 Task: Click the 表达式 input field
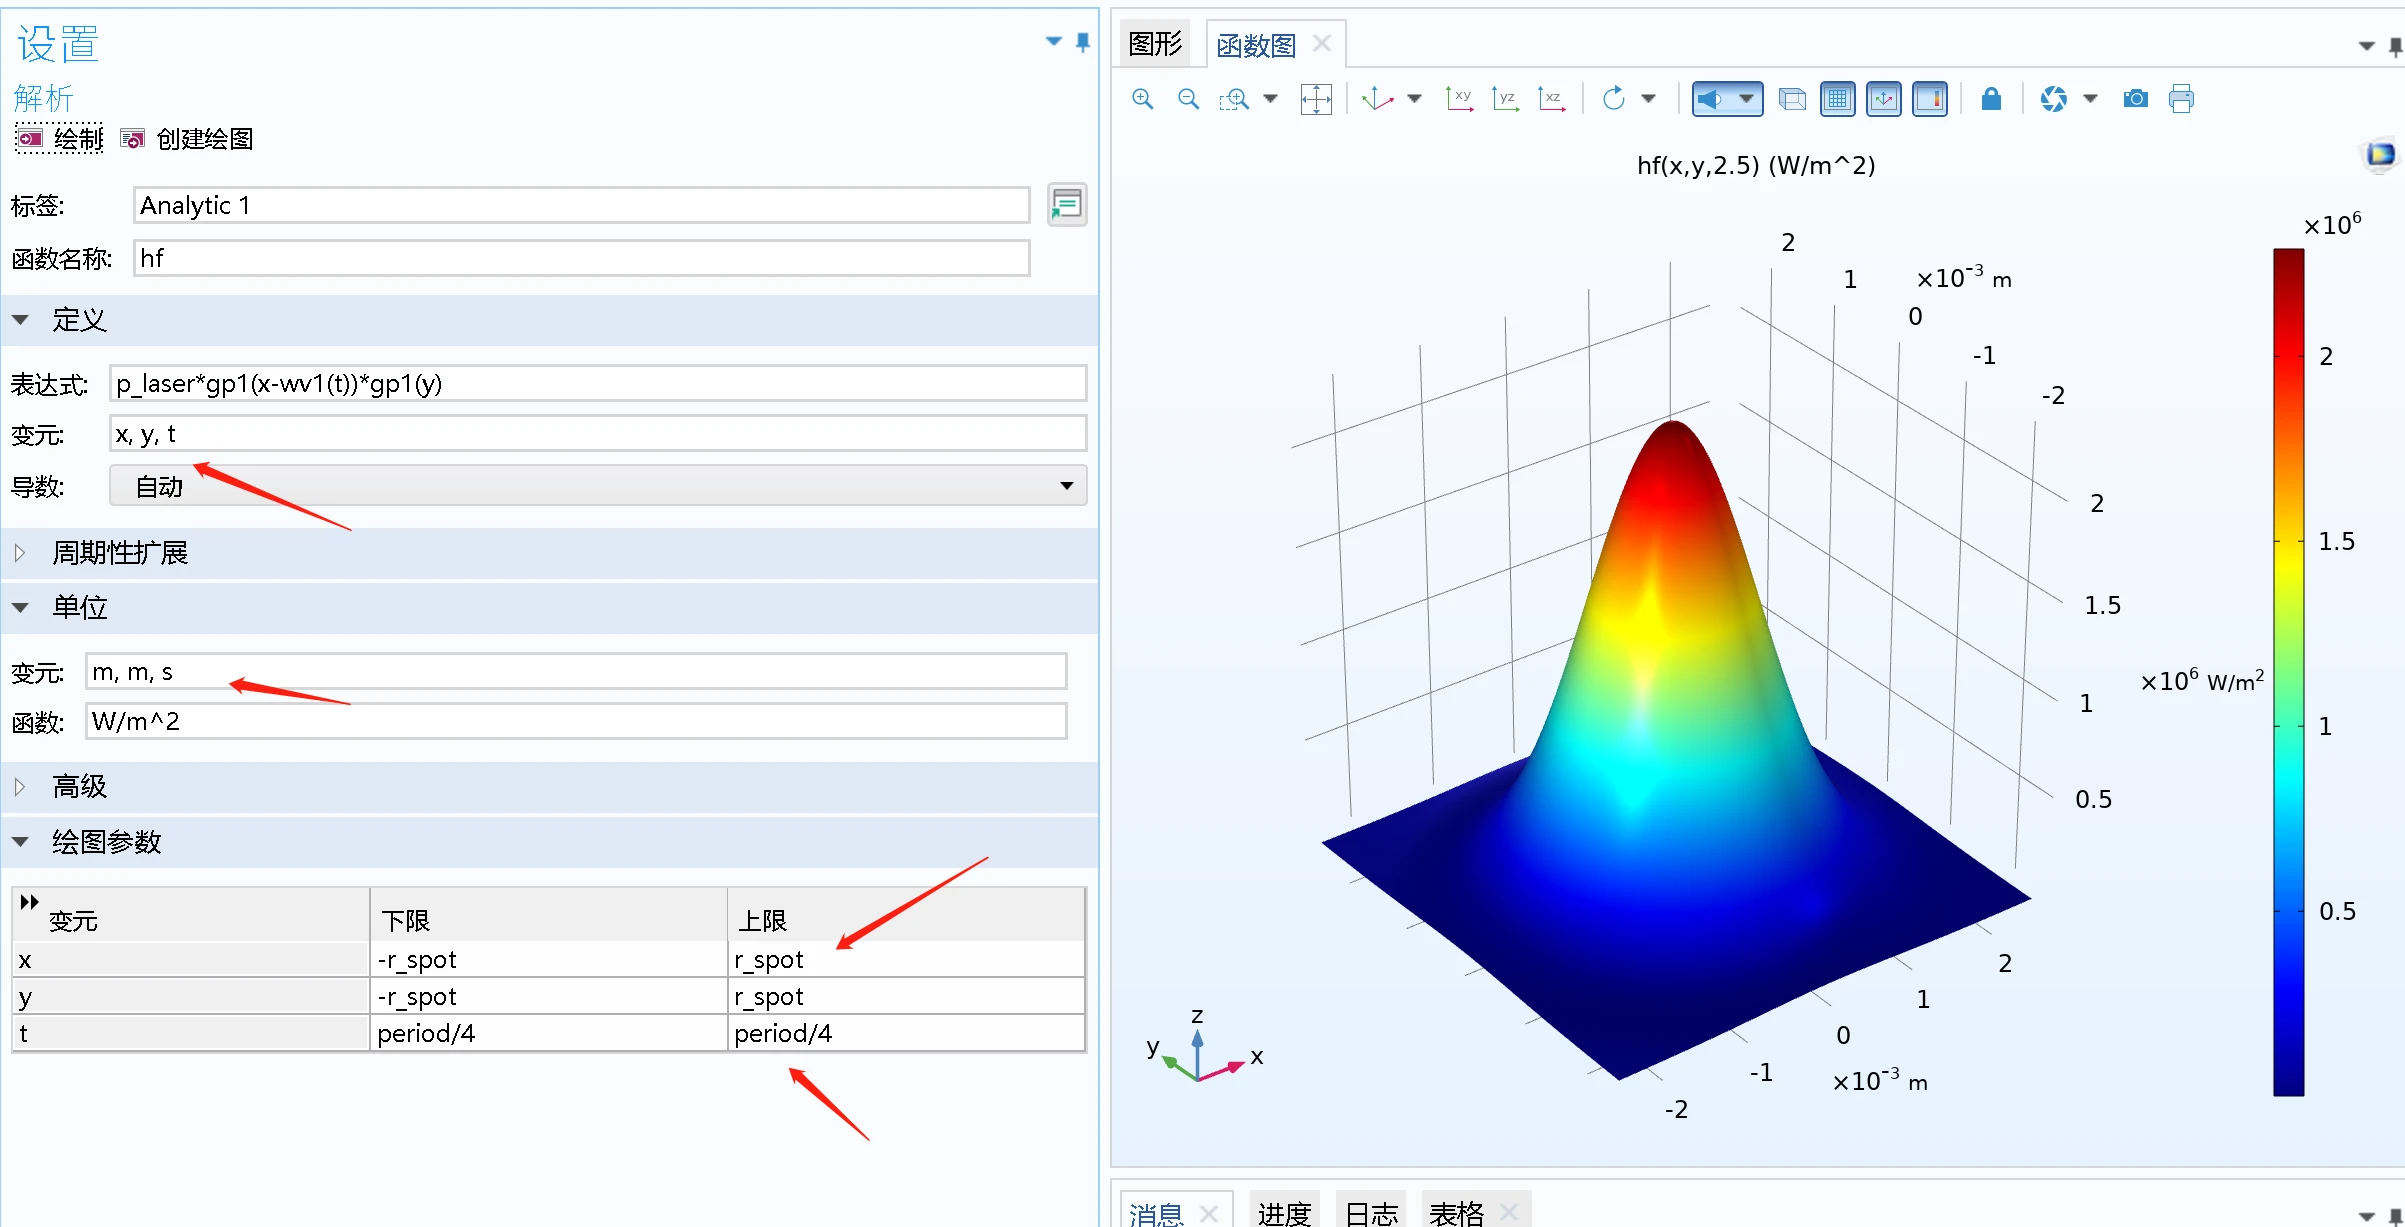click(598, 384)
